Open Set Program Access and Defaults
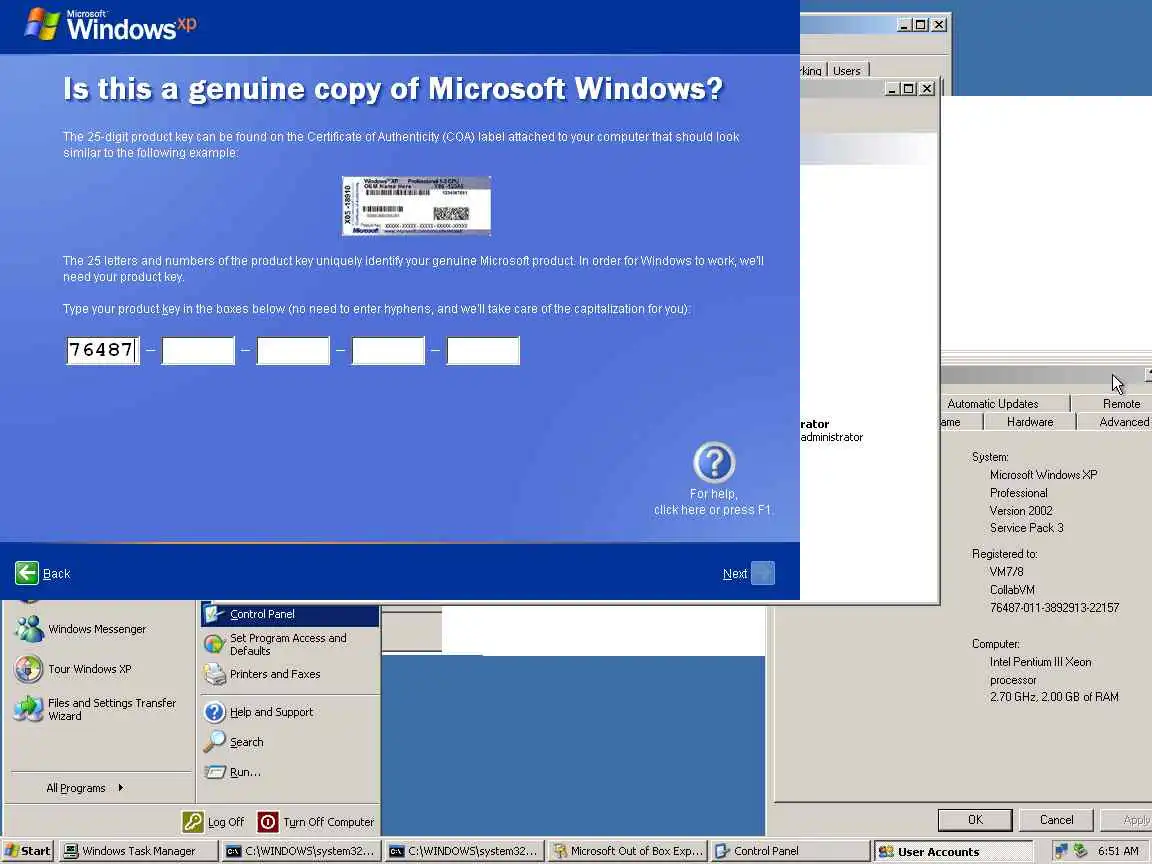This screenshot has width=1152, height=864. click(x=290, y=644)
